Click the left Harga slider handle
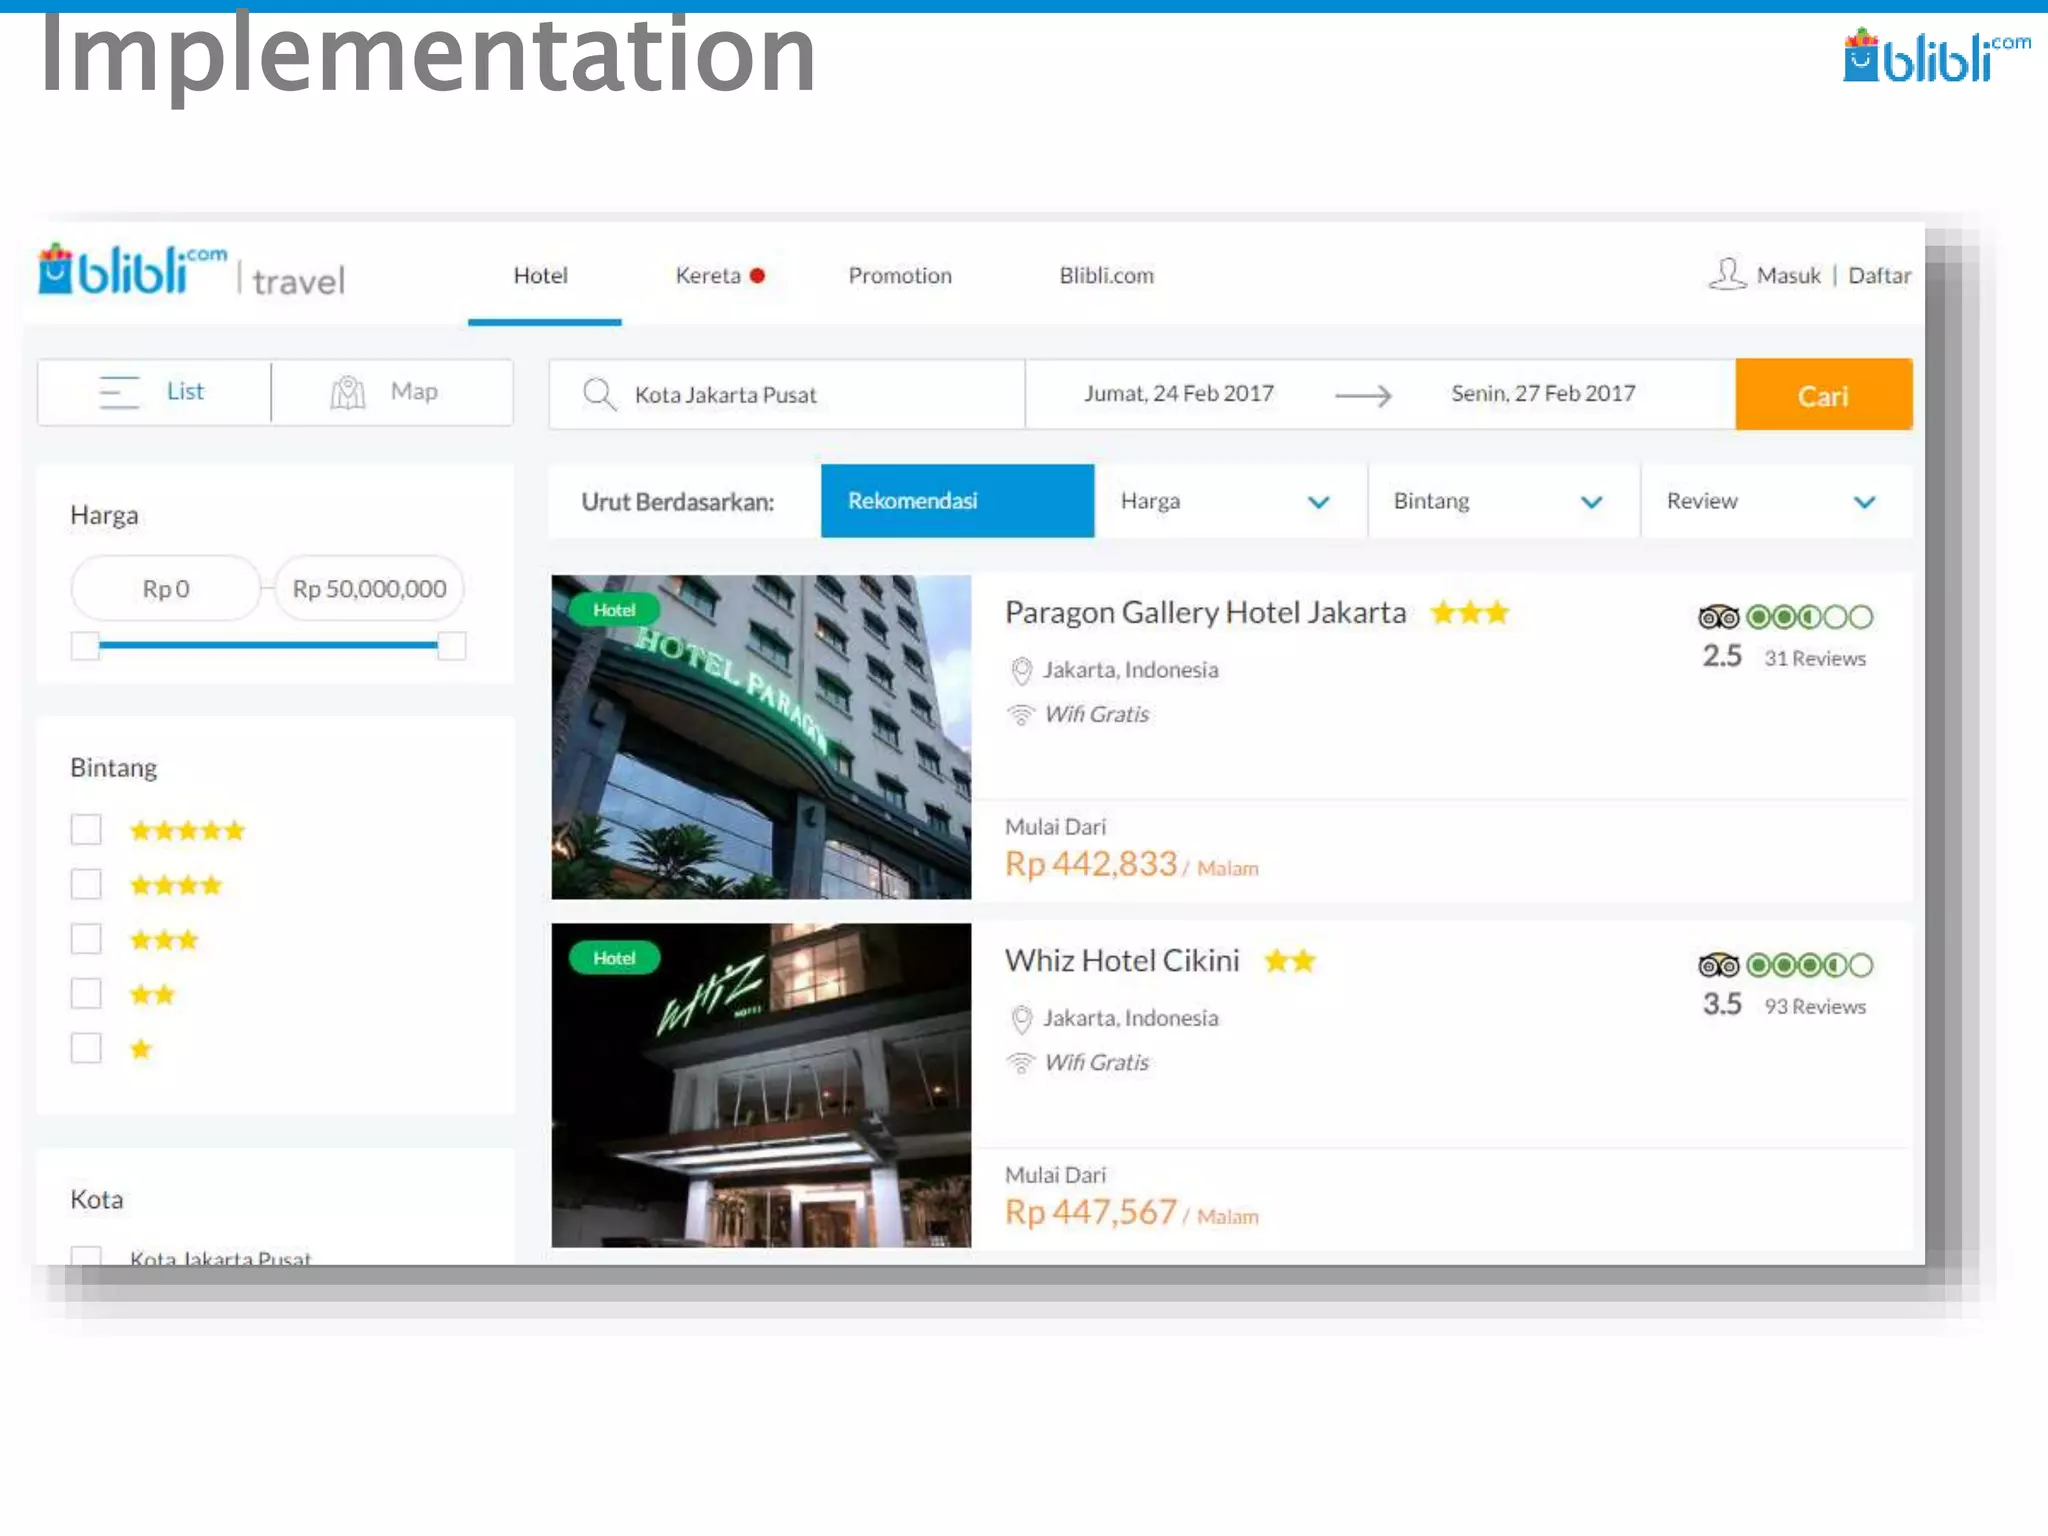Image resolution: width=2048 pixels, height=1536 pixels. (x=85, y=646)
